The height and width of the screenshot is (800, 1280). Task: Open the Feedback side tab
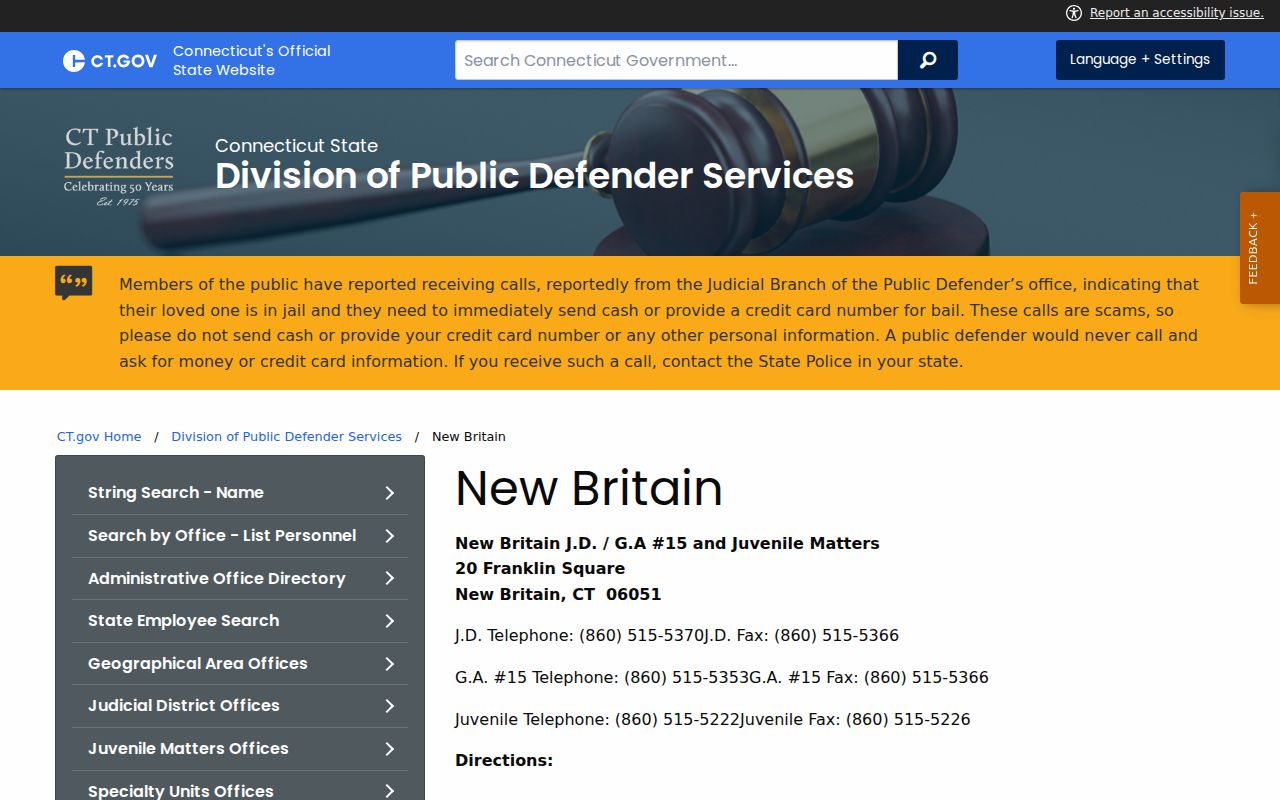click(x=1260, y=248)
